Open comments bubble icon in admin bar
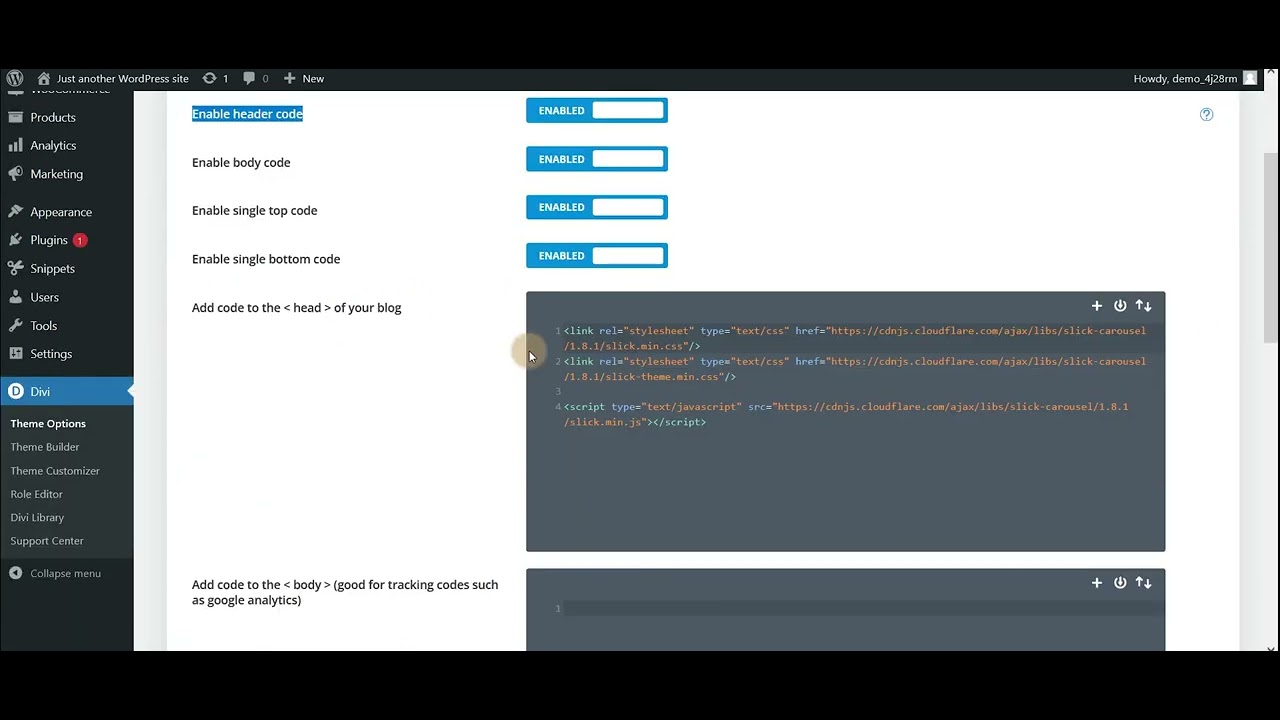 [x=249, y=78]
